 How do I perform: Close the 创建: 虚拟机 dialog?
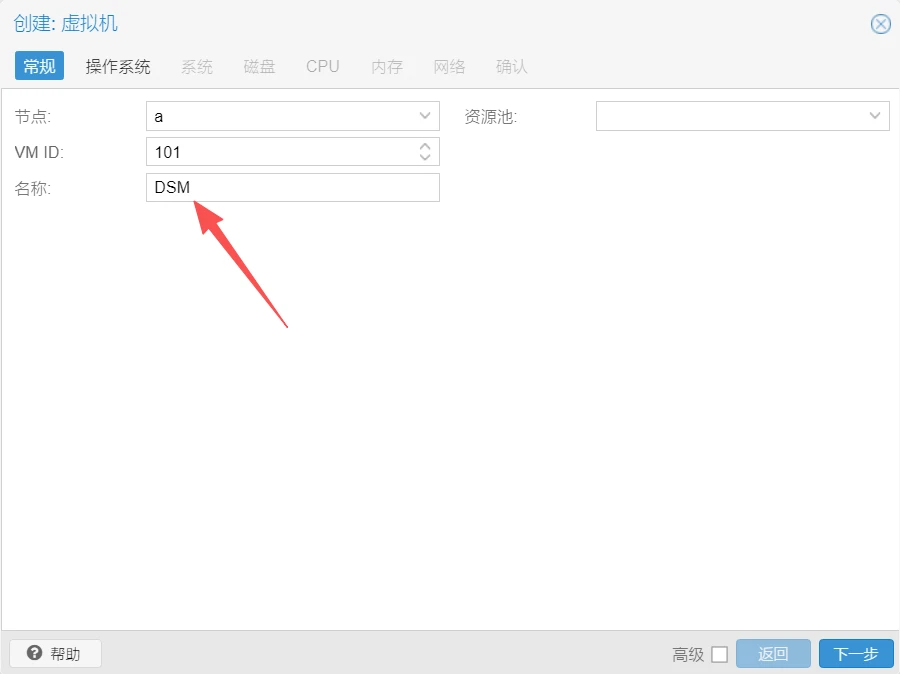880,24
